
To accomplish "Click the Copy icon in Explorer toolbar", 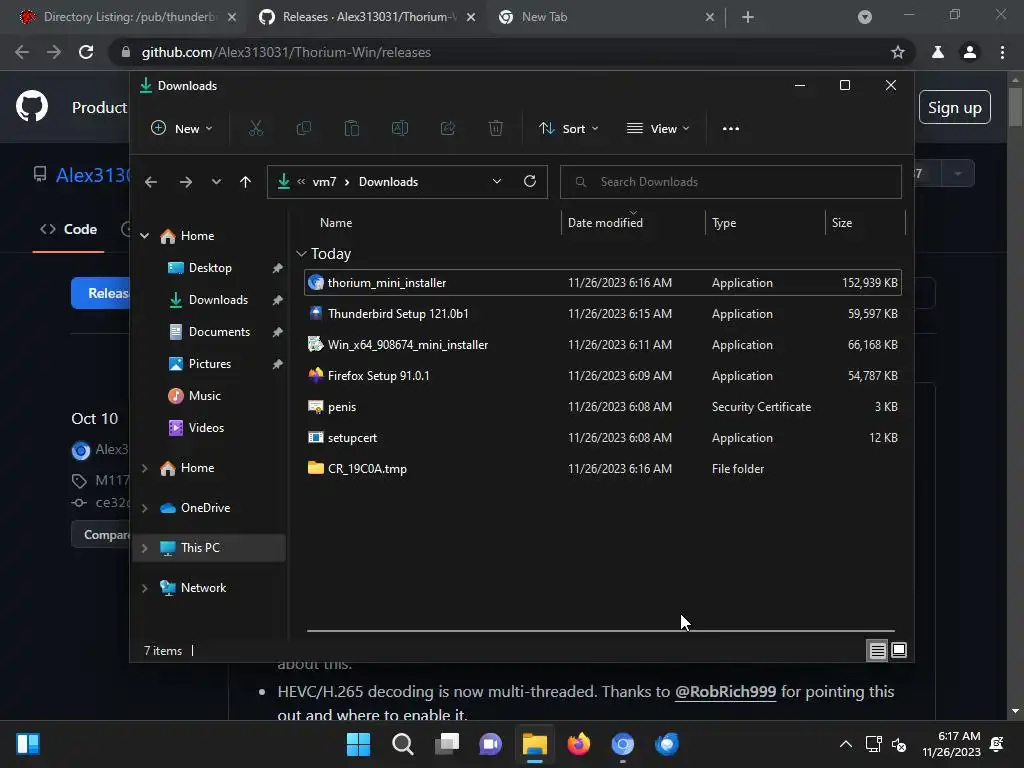I will pyautogui.click(x=304, y=129).
